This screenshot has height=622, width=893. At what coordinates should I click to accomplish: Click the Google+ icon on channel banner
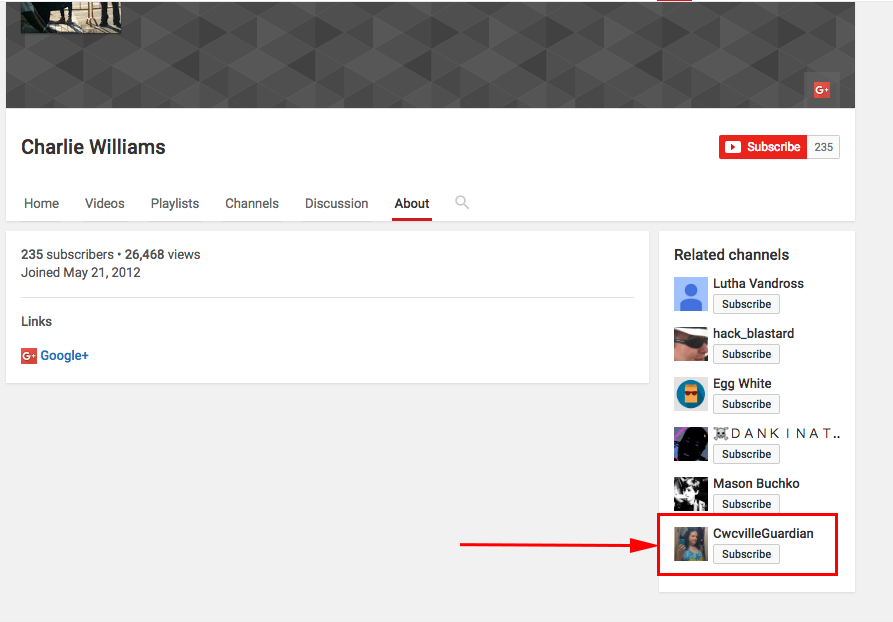pyautogui.click(x=821, y=89)
